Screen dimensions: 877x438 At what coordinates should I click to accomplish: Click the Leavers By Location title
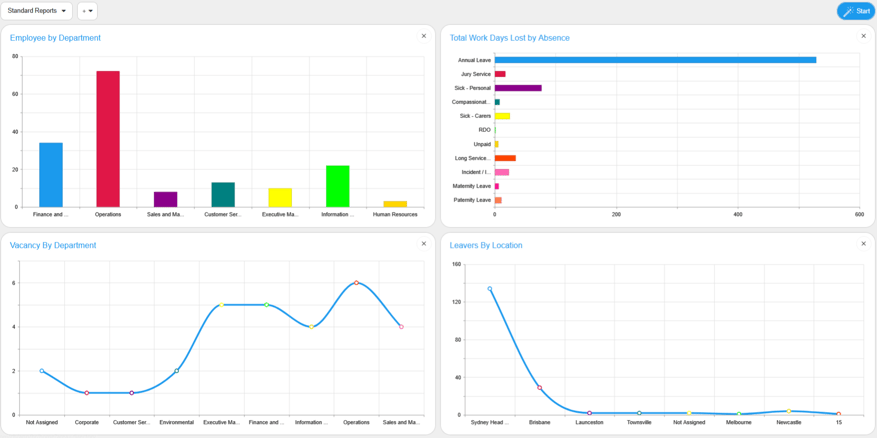486,245
